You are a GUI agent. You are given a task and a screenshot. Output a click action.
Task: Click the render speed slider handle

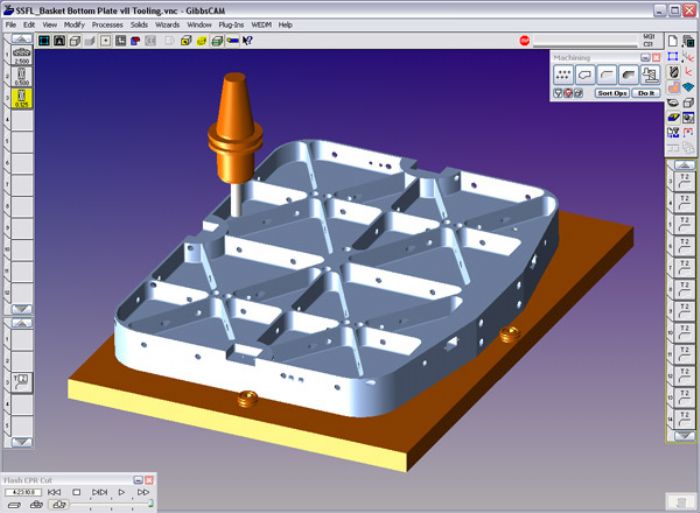tap(151, 504)
